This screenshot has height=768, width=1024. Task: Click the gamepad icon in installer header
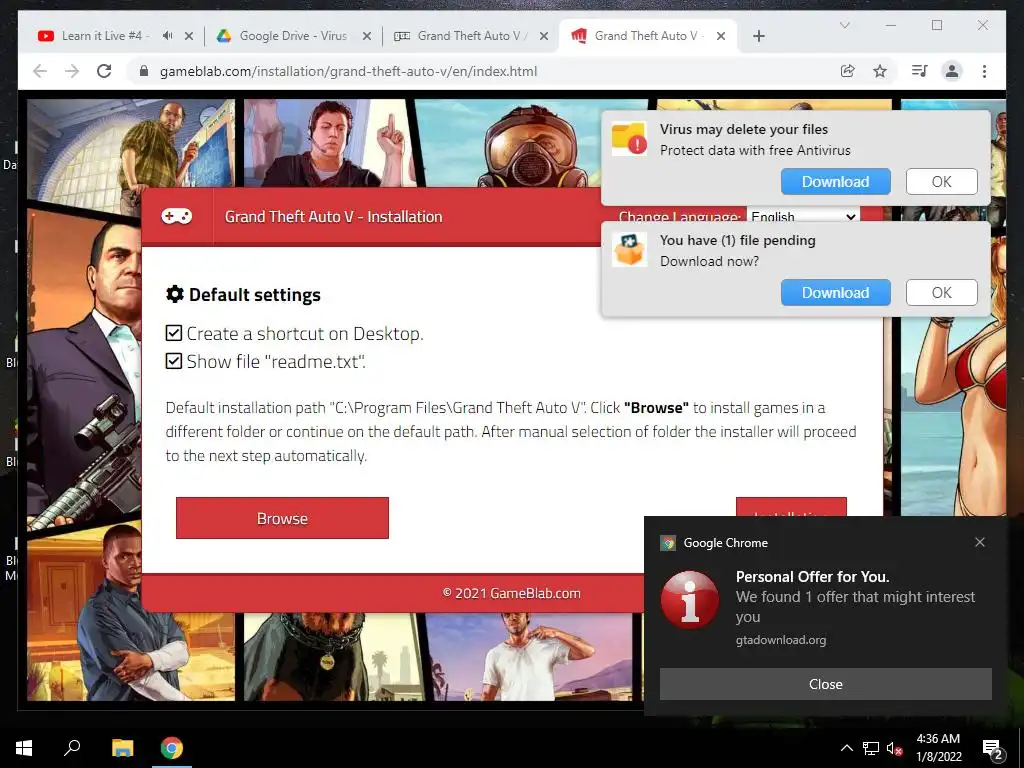tap(177, 216)
